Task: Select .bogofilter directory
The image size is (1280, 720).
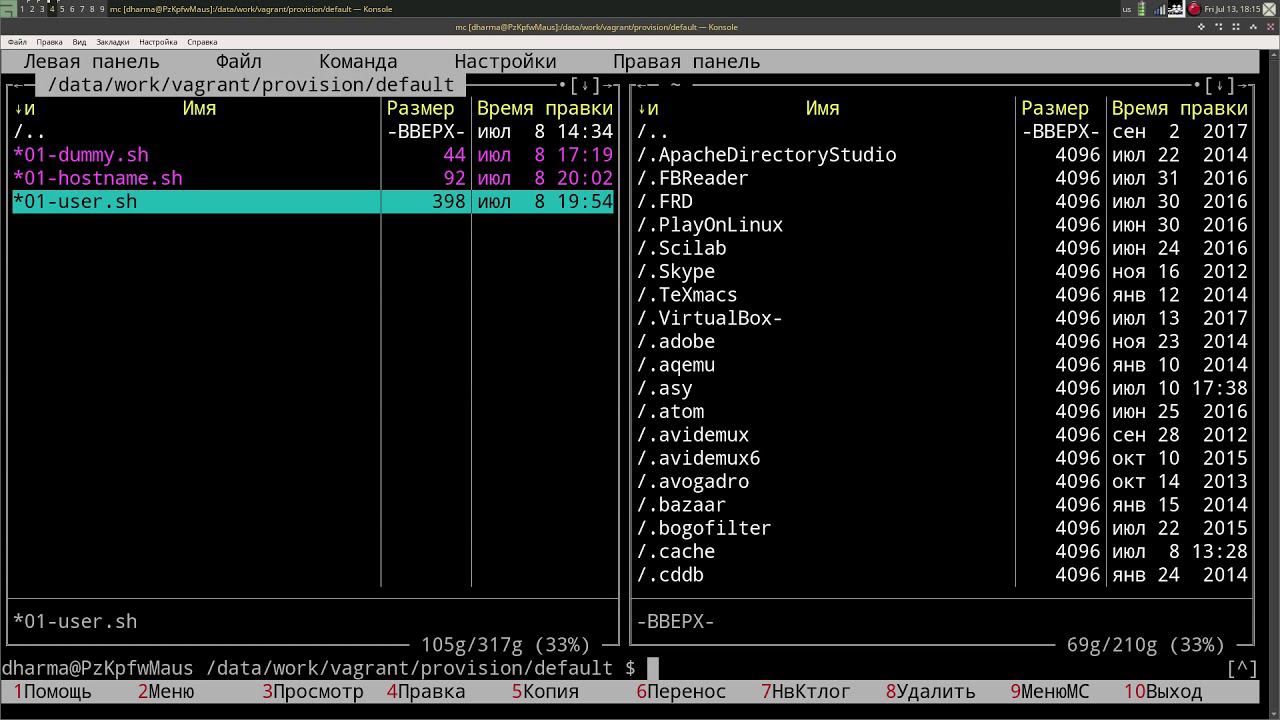Action: tap(942, 528)
